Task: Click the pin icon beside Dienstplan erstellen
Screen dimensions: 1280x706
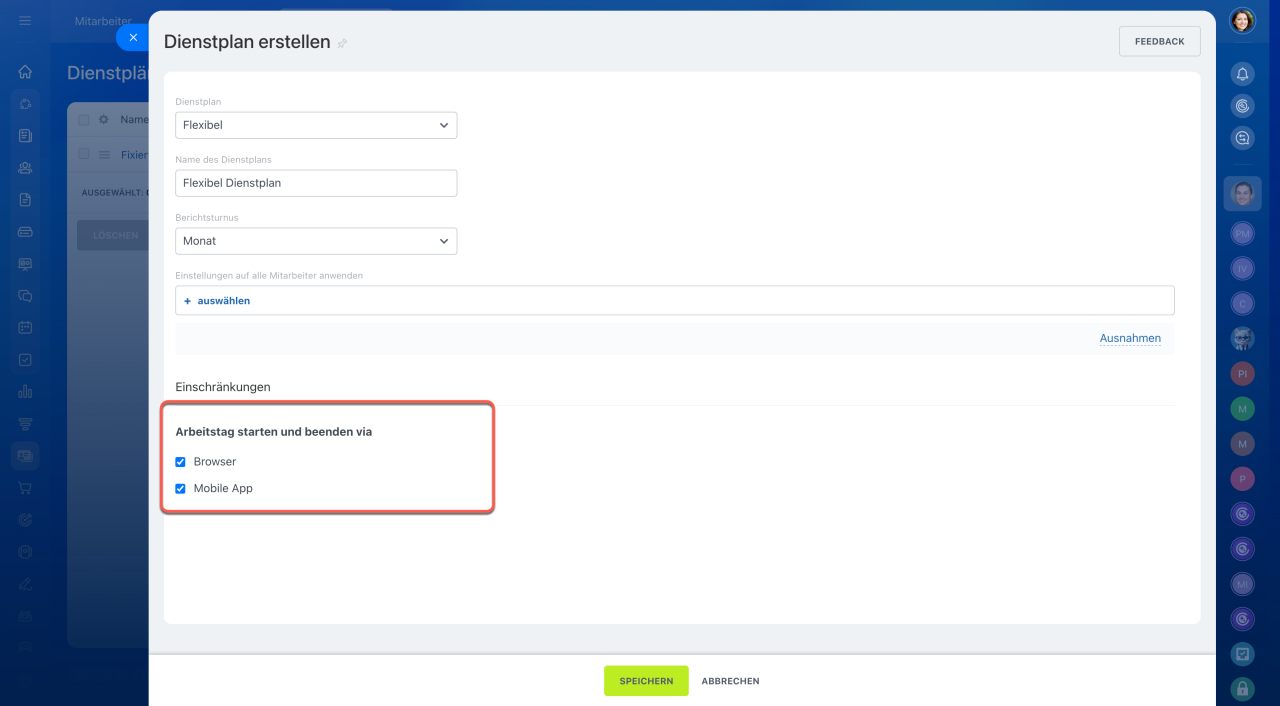Action: [342, 44]
